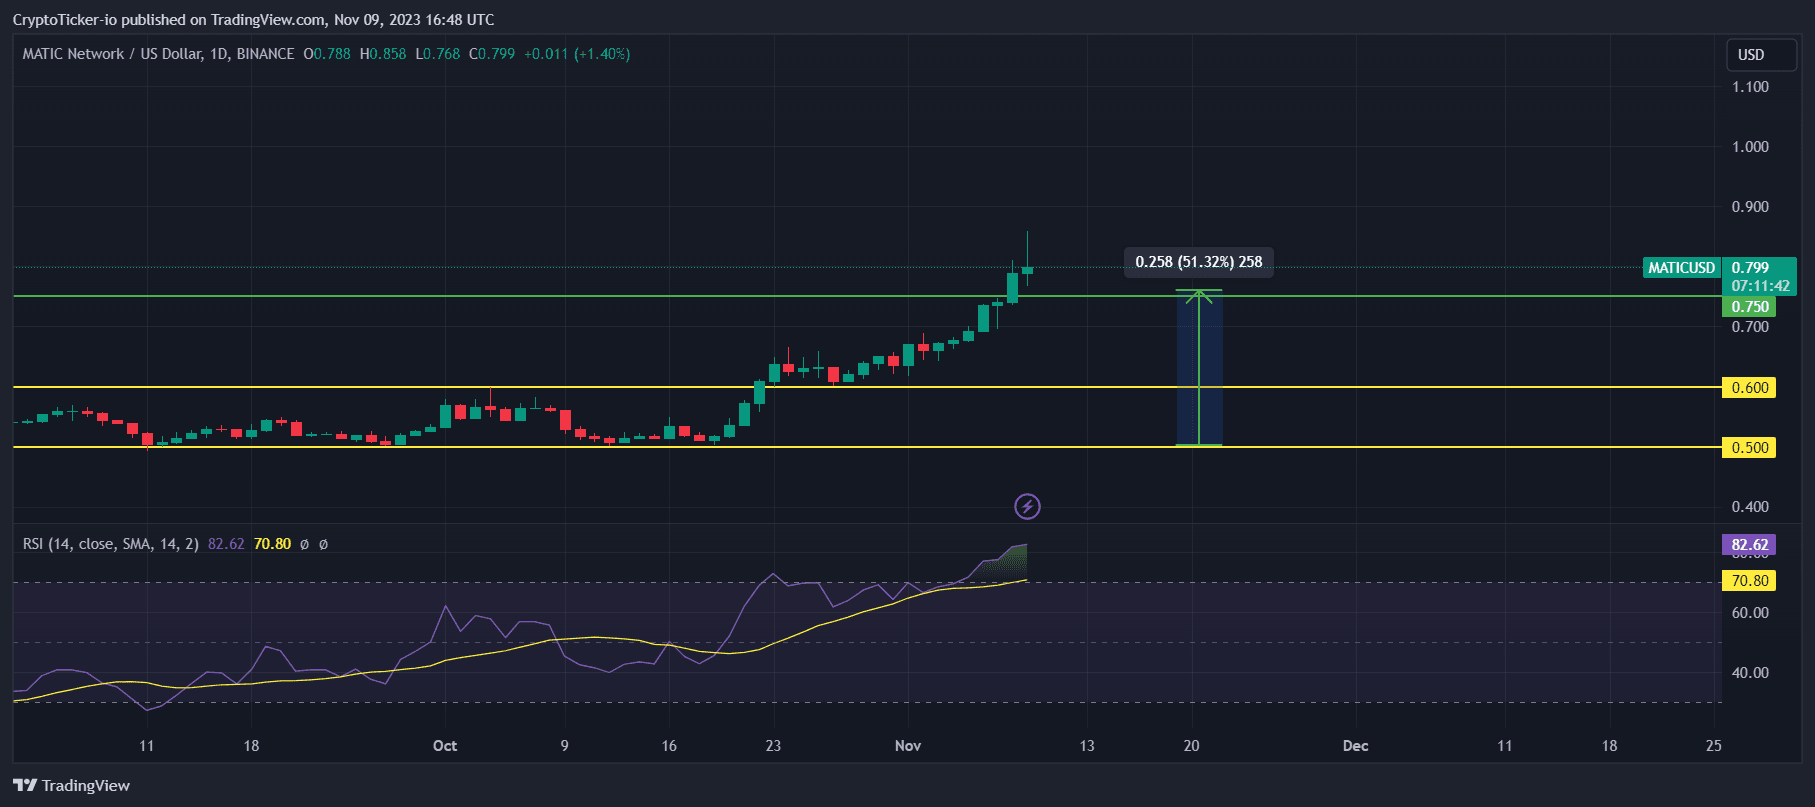Viewport: 1815px width, 807px height.
Task: Click the yellow 70.80 RSI label
Action: (1749, 581)
